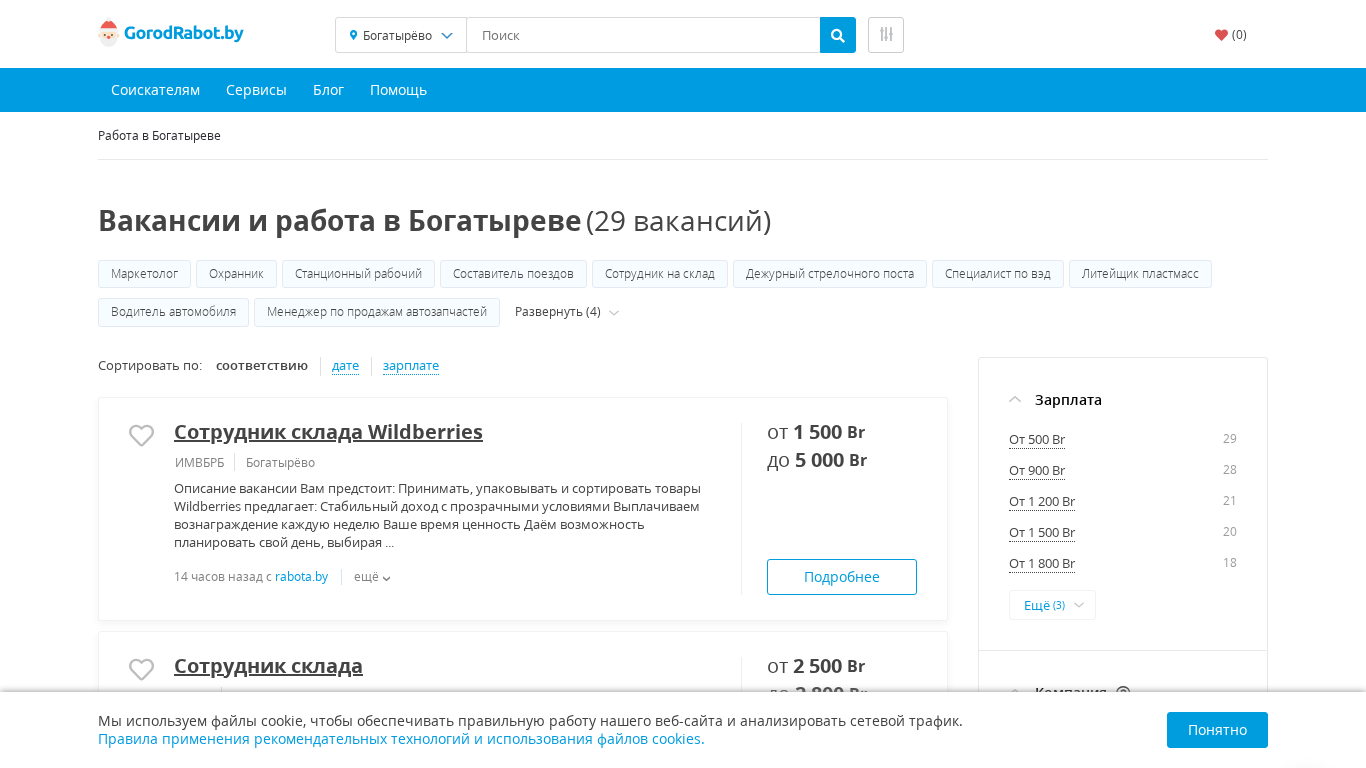Click the ИМВБРБ company name

tap(199, 463)
